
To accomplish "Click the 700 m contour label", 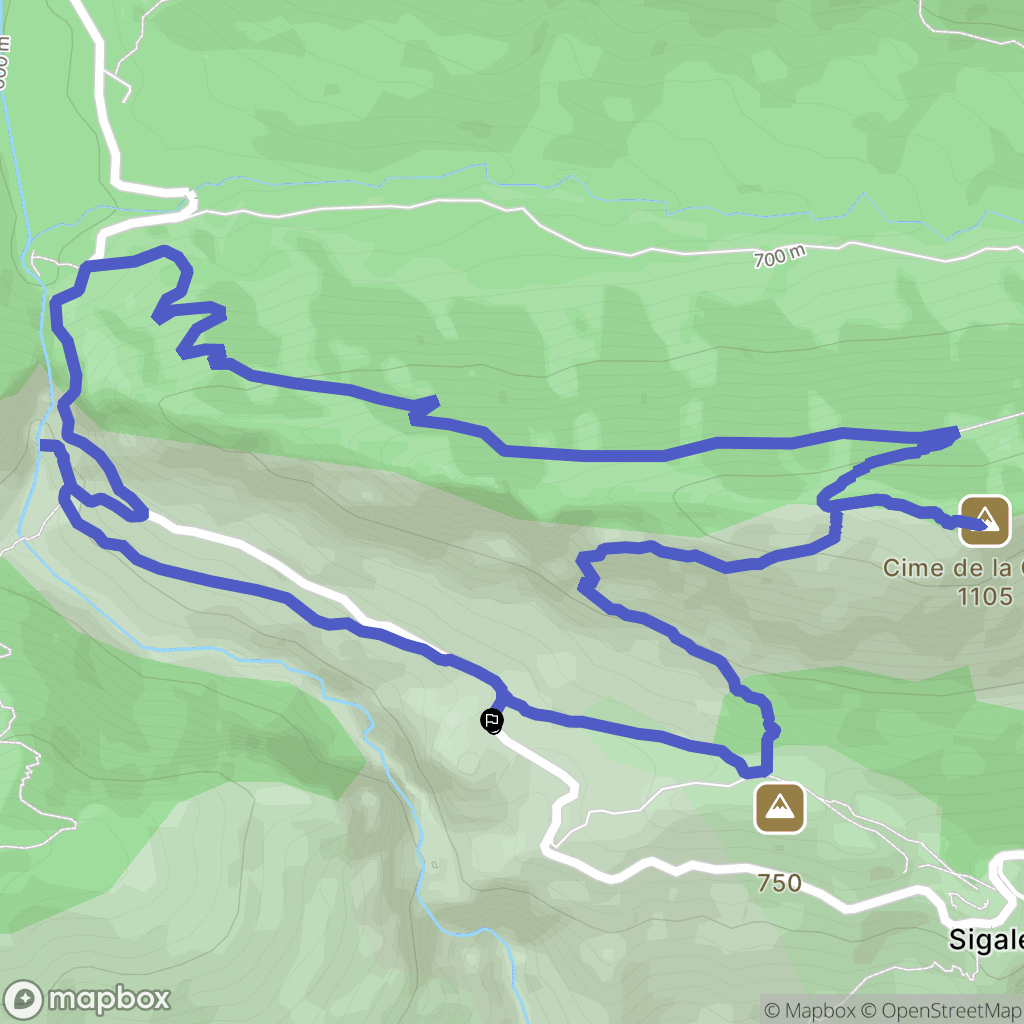I will [x=780, y=256].
